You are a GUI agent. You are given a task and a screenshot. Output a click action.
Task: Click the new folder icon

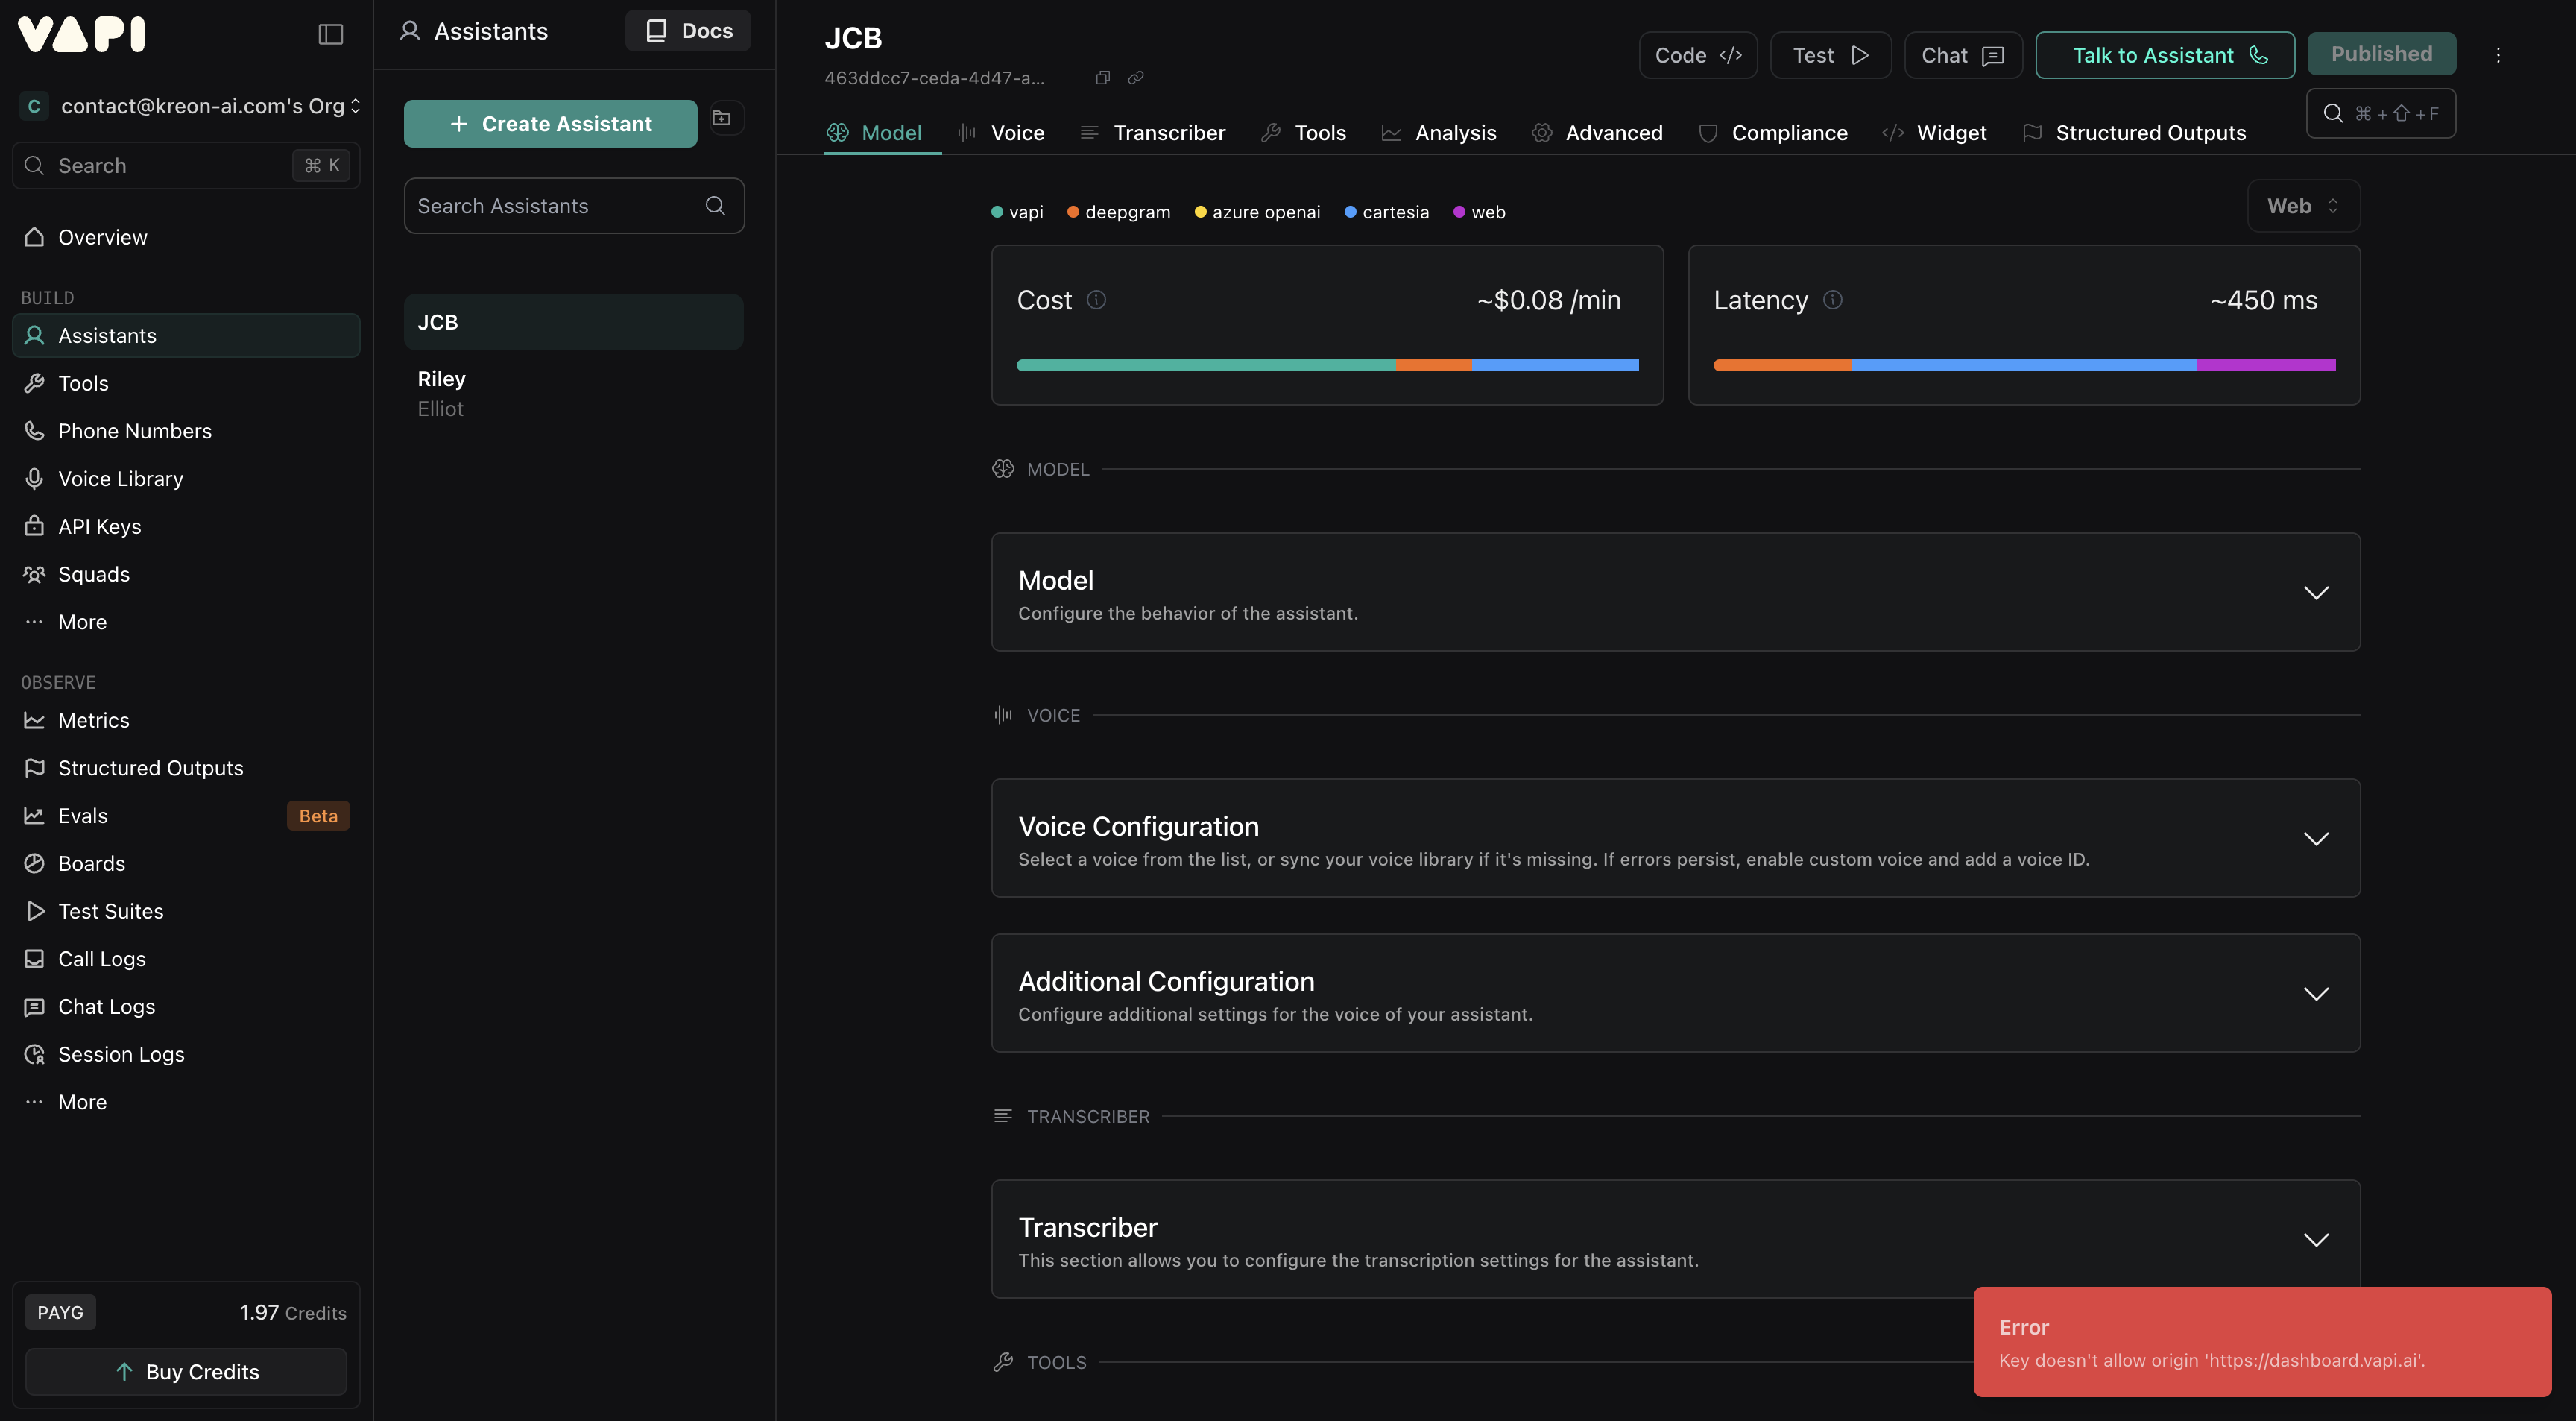click(x=721, y=118)
